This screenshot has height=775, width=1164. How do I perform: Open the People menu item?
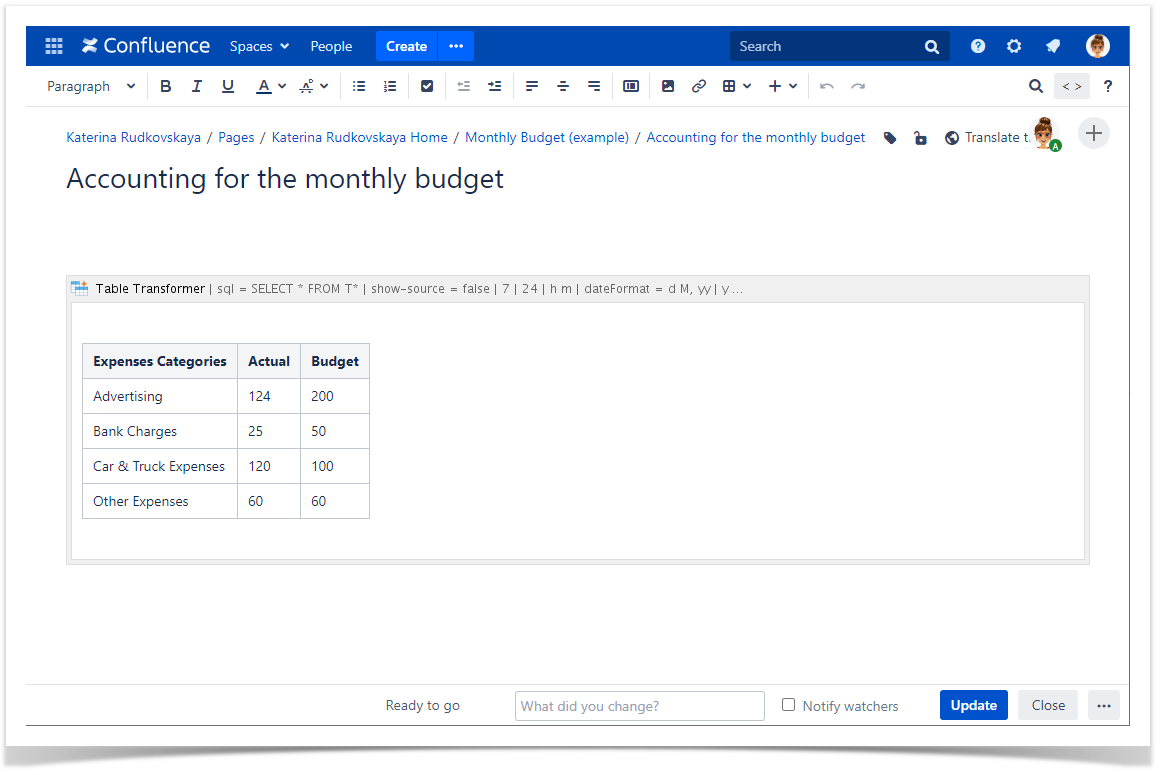331,46
